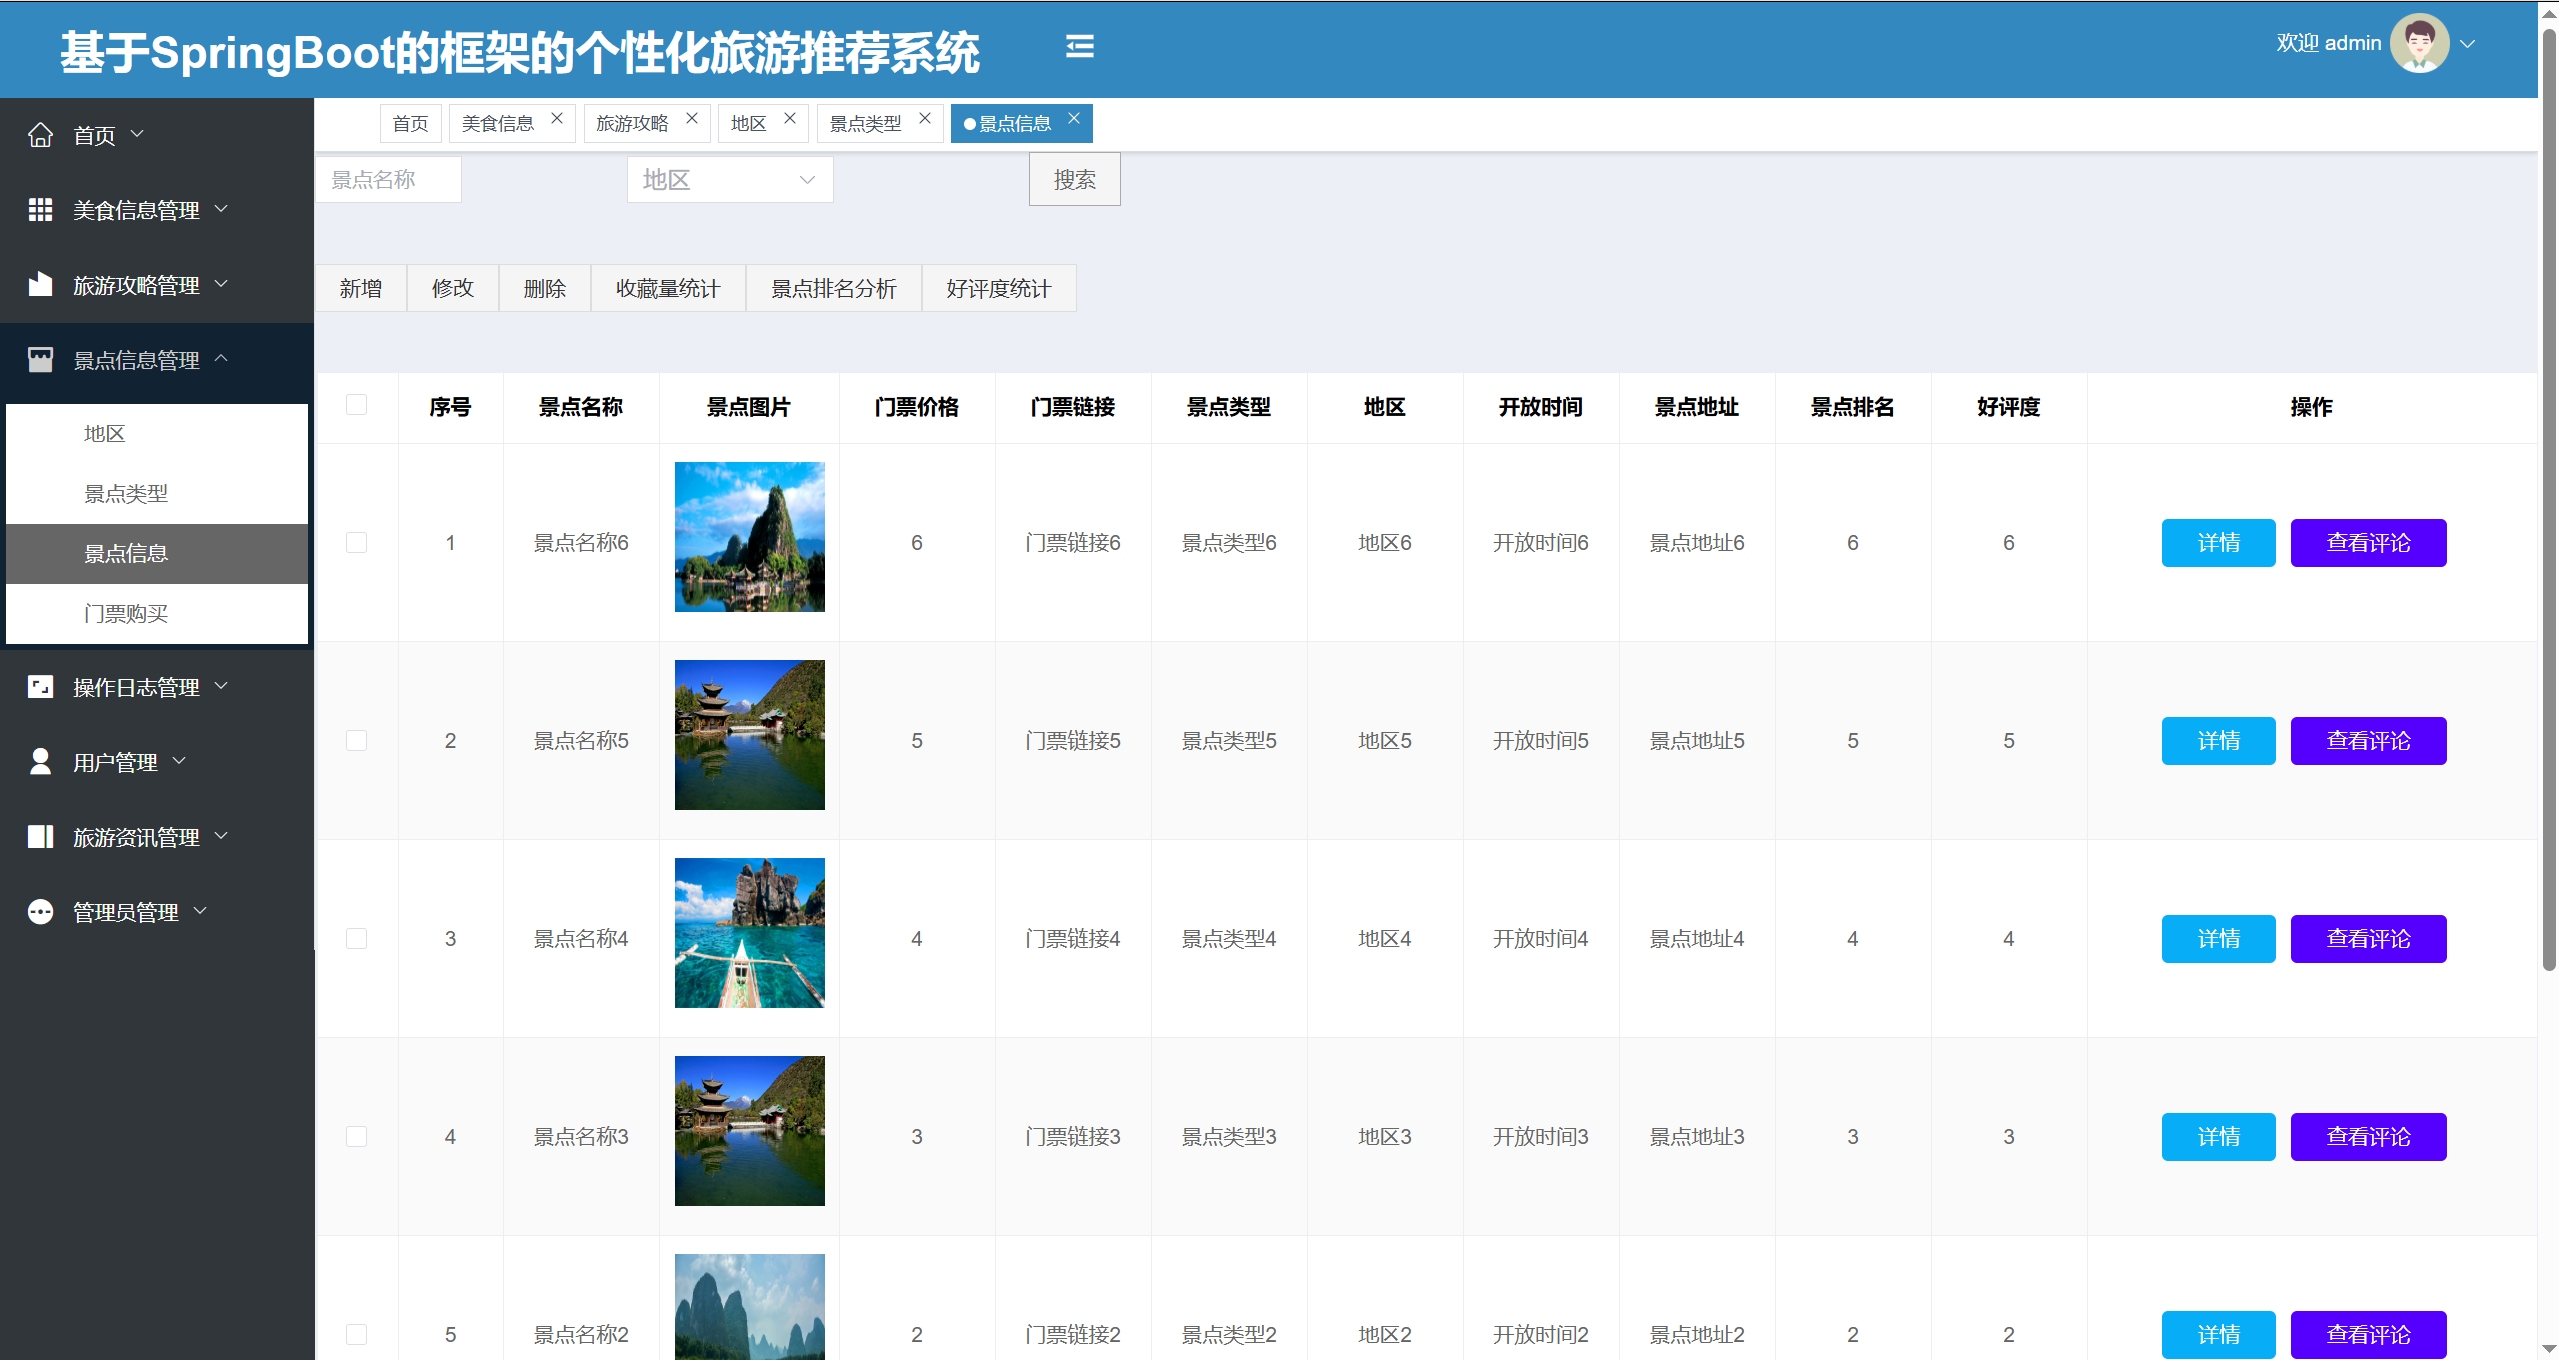Viewport: 2559px width, 1360px height.
Task: Open the 景点名称3 pagoda picture
Action: 750,1131
